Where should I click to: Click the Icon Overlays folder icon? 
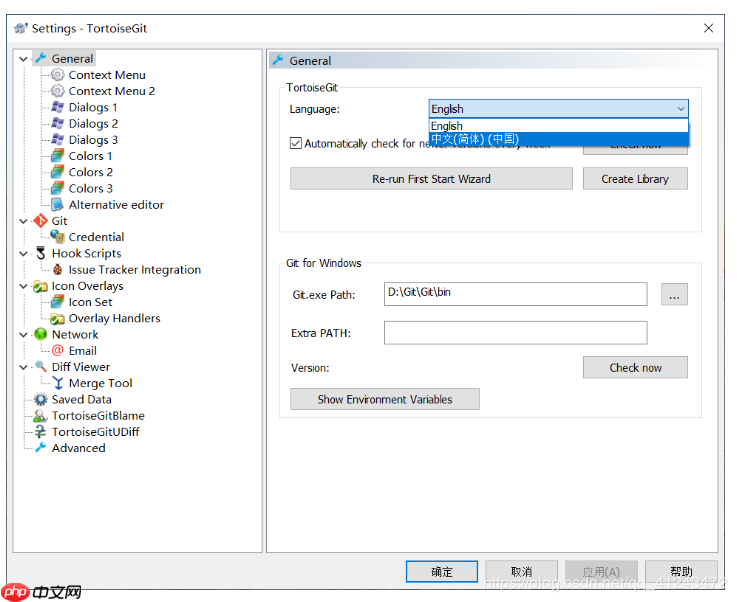[x=40, y=286]
